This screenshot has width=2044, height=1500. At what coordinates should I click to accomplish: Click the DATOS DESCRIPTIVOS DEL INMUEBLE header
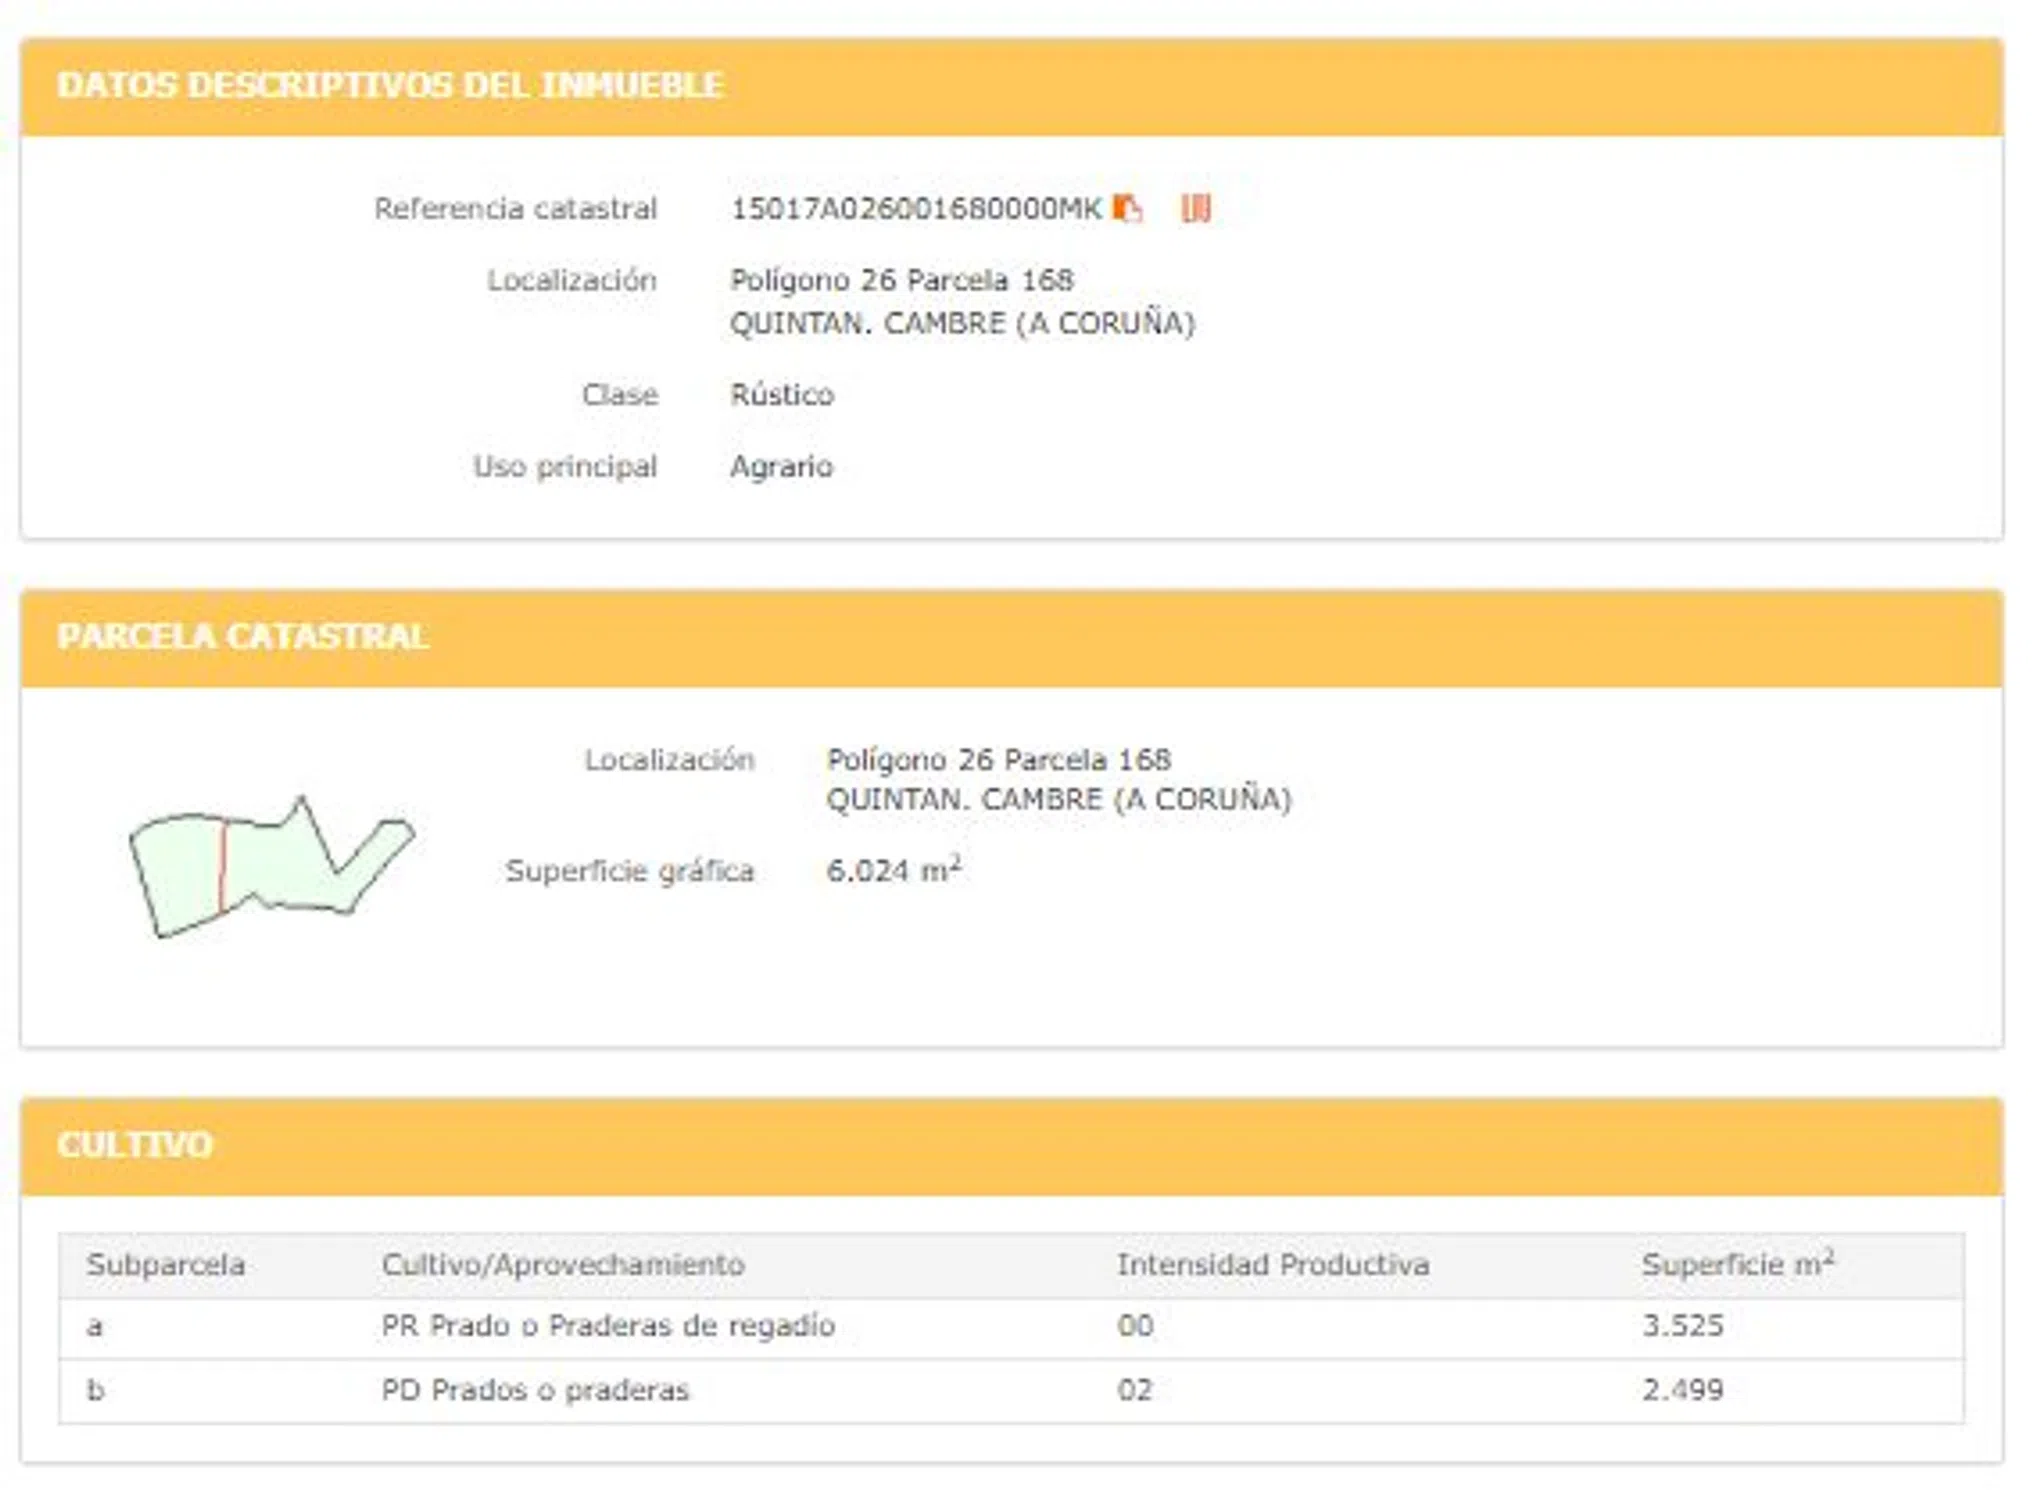(x=390, y=86)
